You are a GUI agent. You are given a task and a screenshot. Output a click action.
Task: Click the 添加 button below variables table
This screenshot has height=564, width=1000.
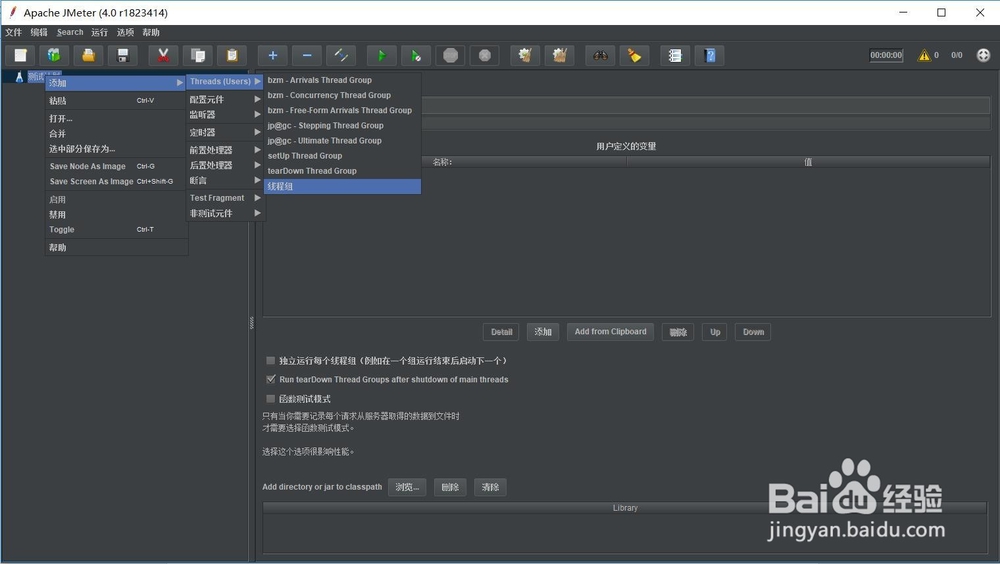543,332
